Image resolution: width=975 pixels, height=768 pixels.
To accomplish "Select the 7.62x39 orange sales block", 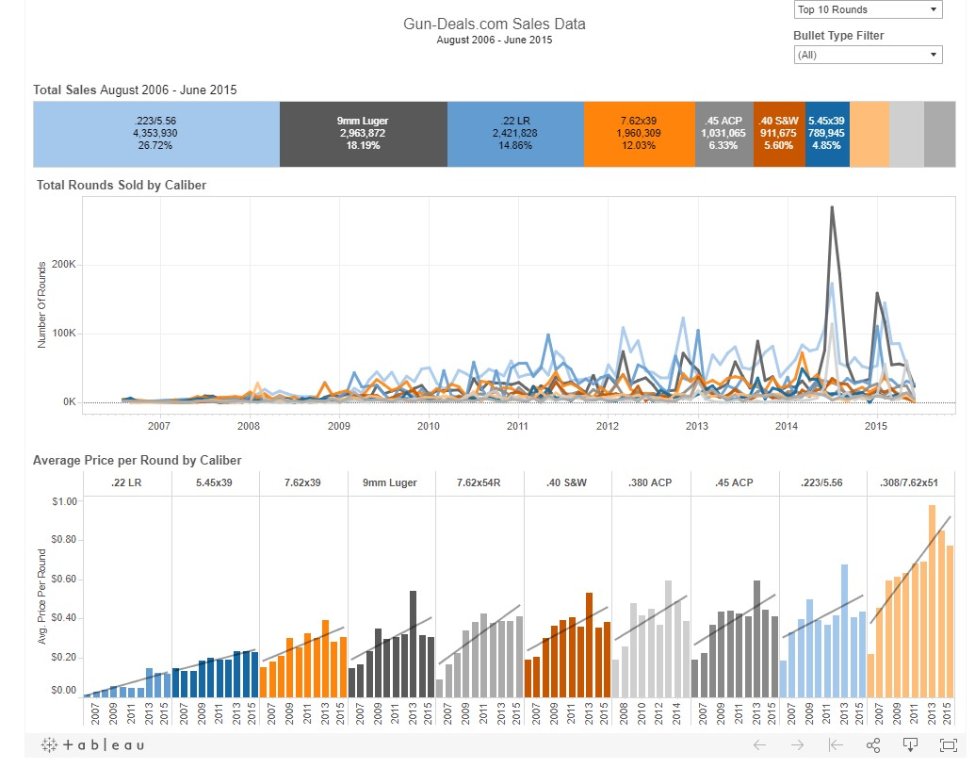I will [639, 134].
